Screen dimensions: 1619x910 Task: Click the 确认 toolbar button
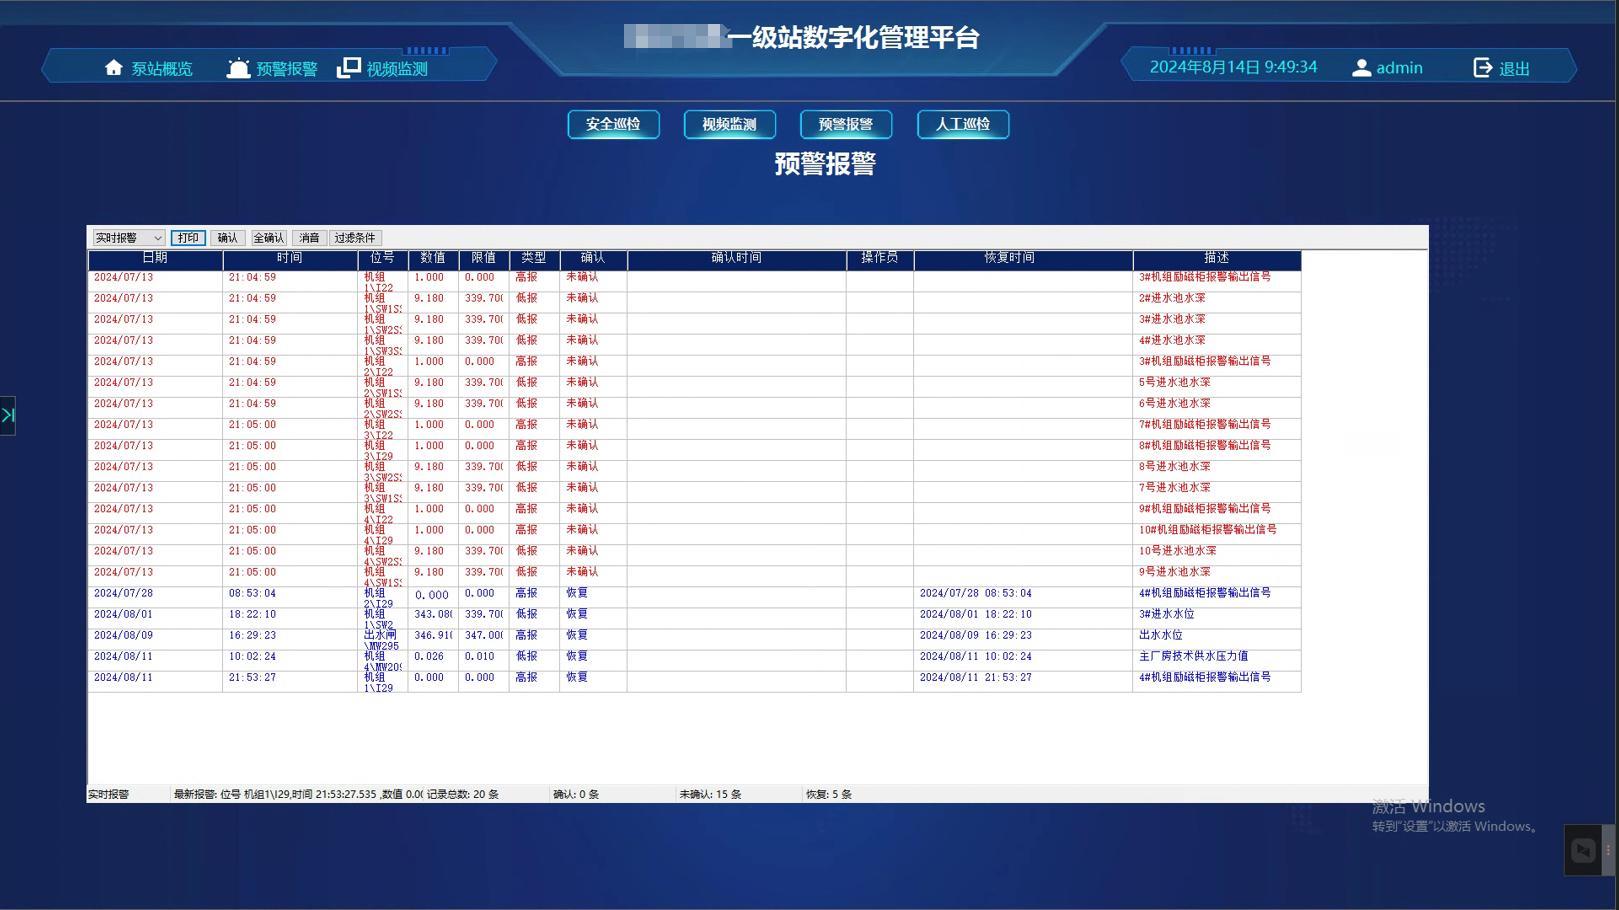point(227,238)
